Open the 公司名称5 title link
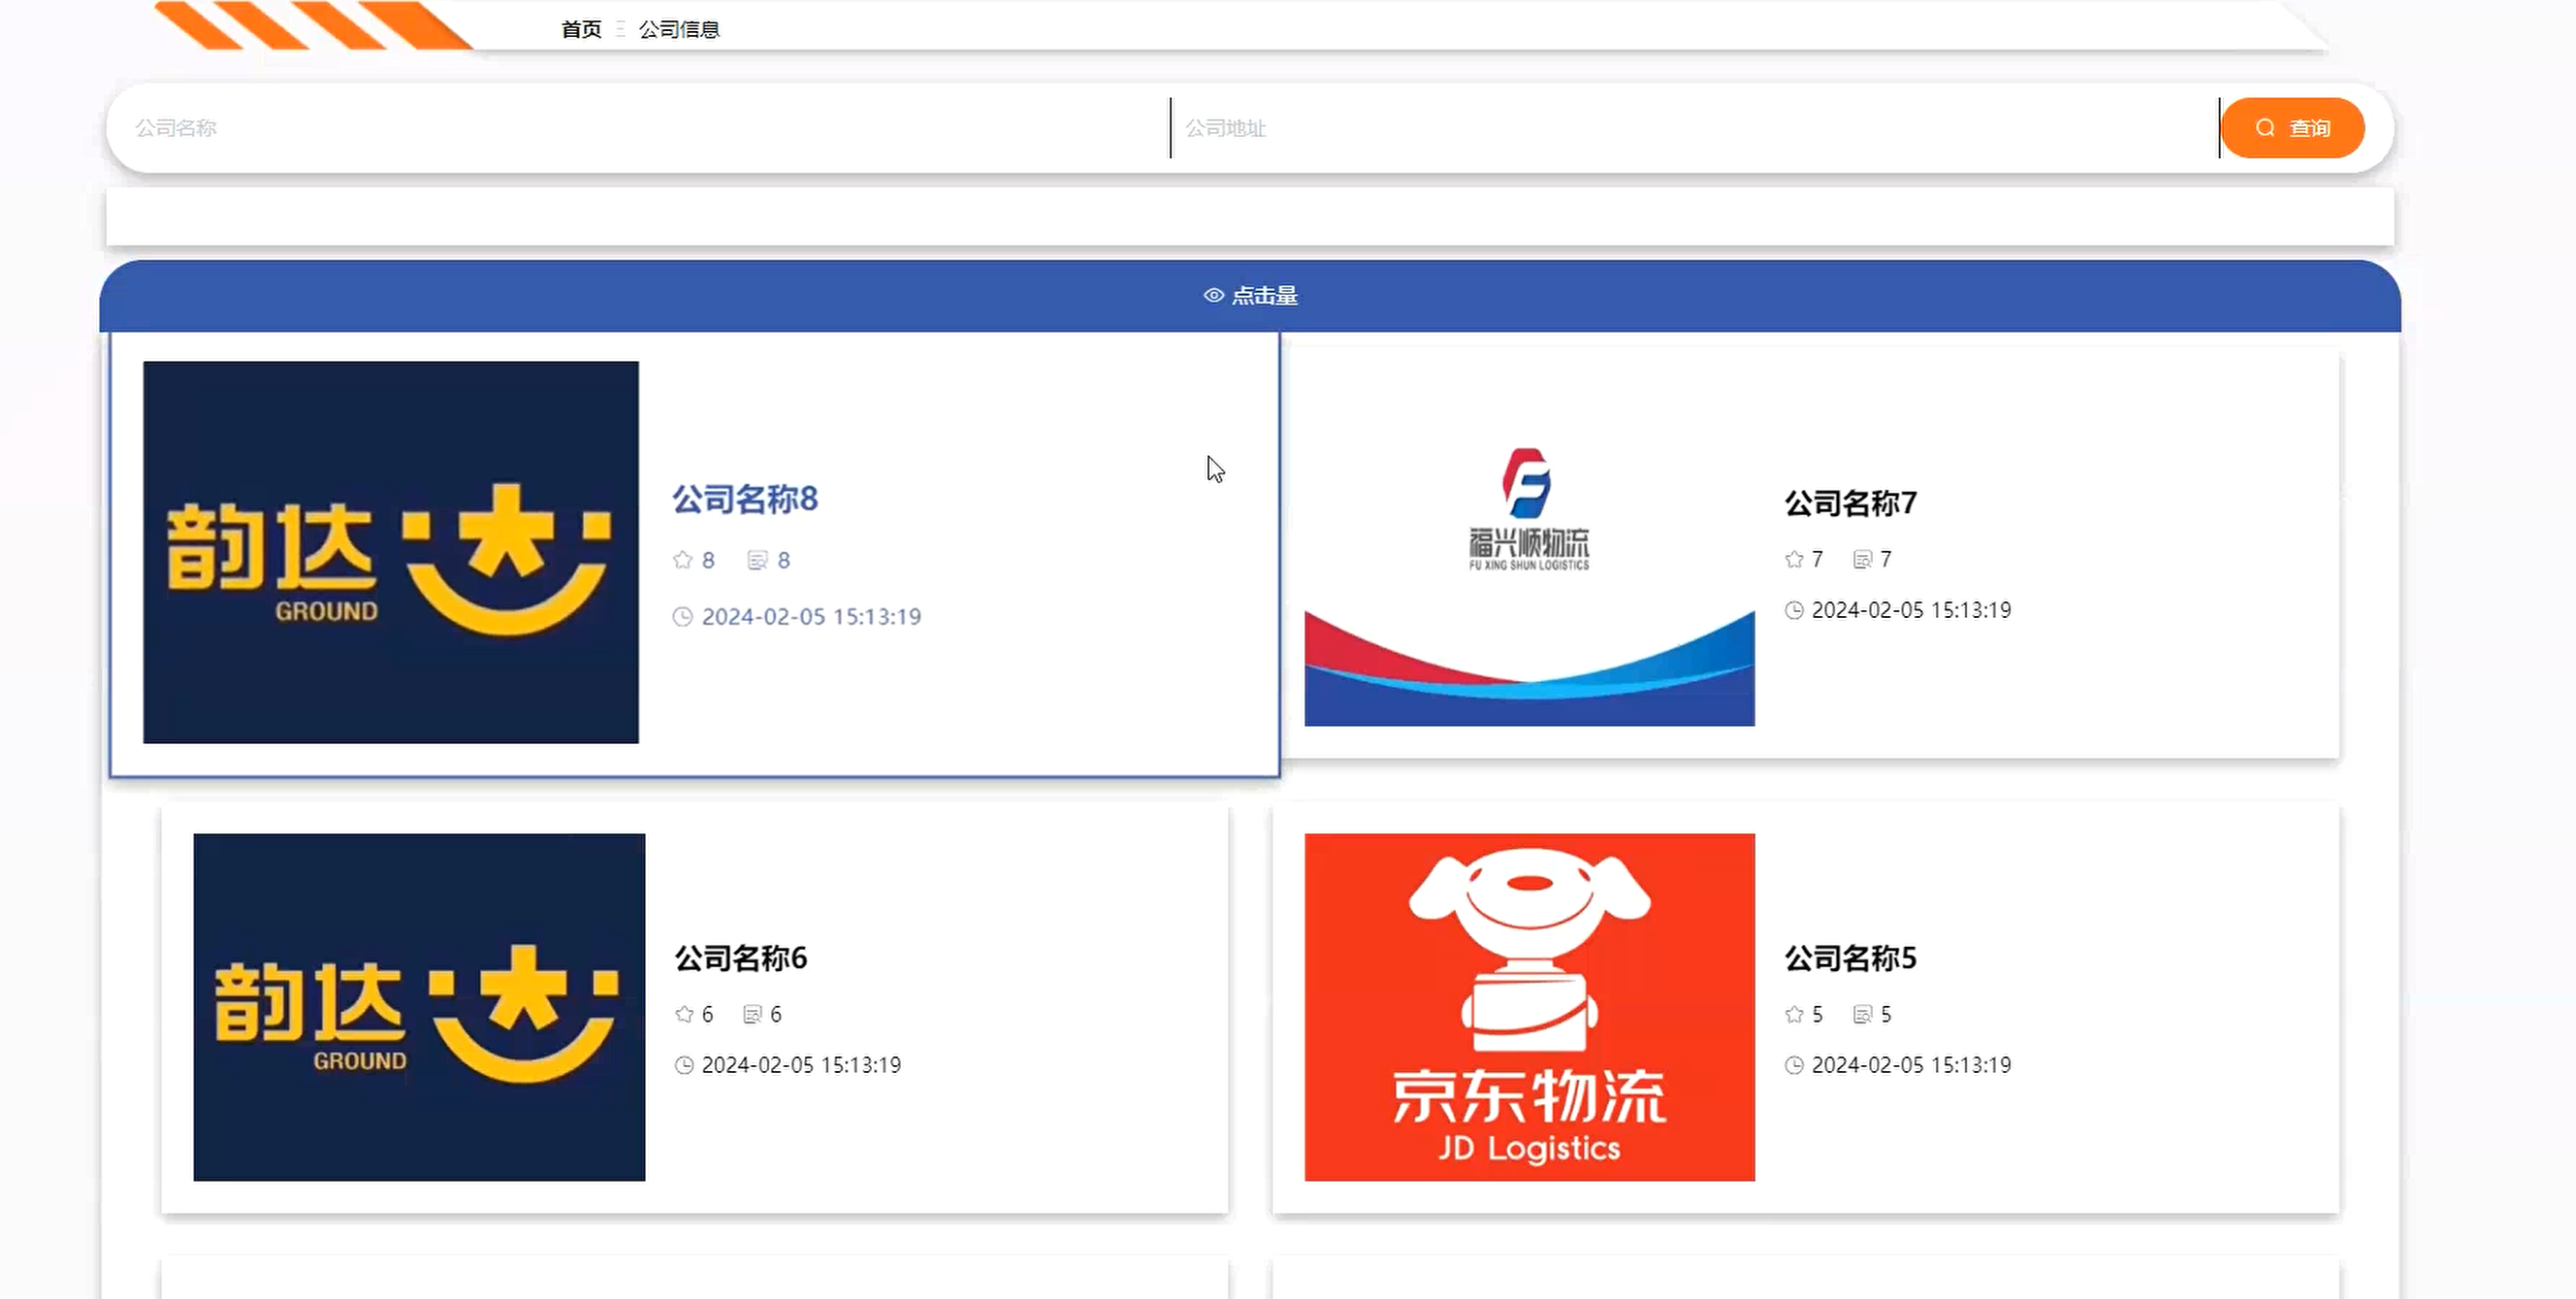This screenshot has width=2576, height=1299. pyautogui.click(x=1850, y=958)
